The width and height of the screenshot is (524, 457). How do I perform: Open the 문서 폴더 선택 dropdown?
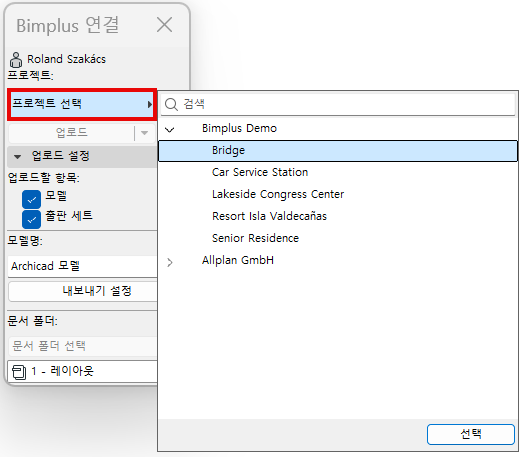(x=83, y=346)
